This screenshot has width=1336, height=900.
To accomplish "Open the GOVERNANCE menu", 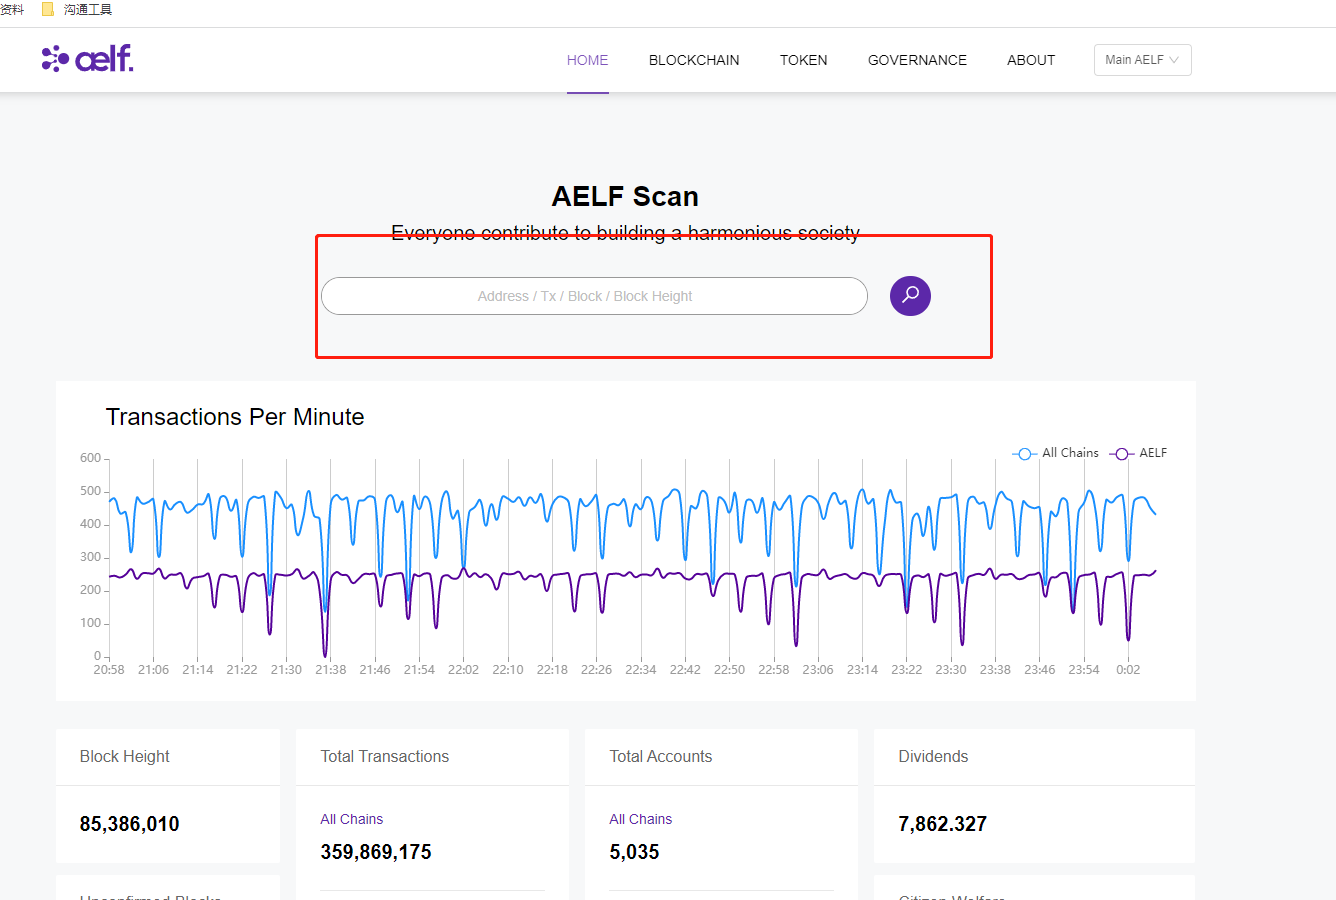I will click(917, 60).
